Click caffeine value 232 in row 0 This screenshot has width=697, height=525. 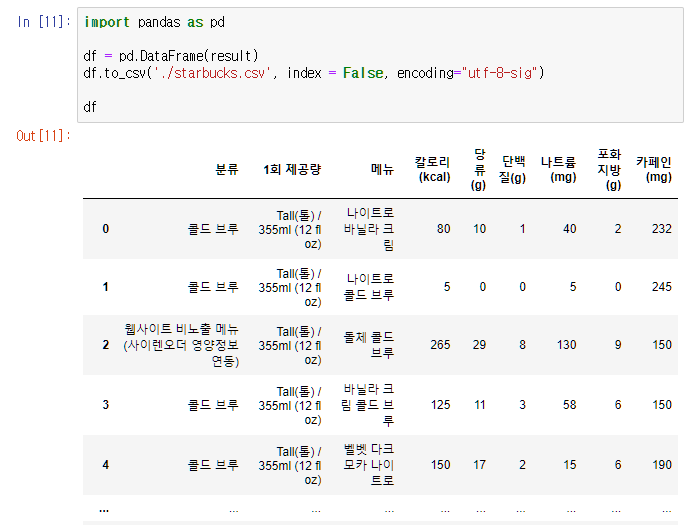click(x=662, y=229)
